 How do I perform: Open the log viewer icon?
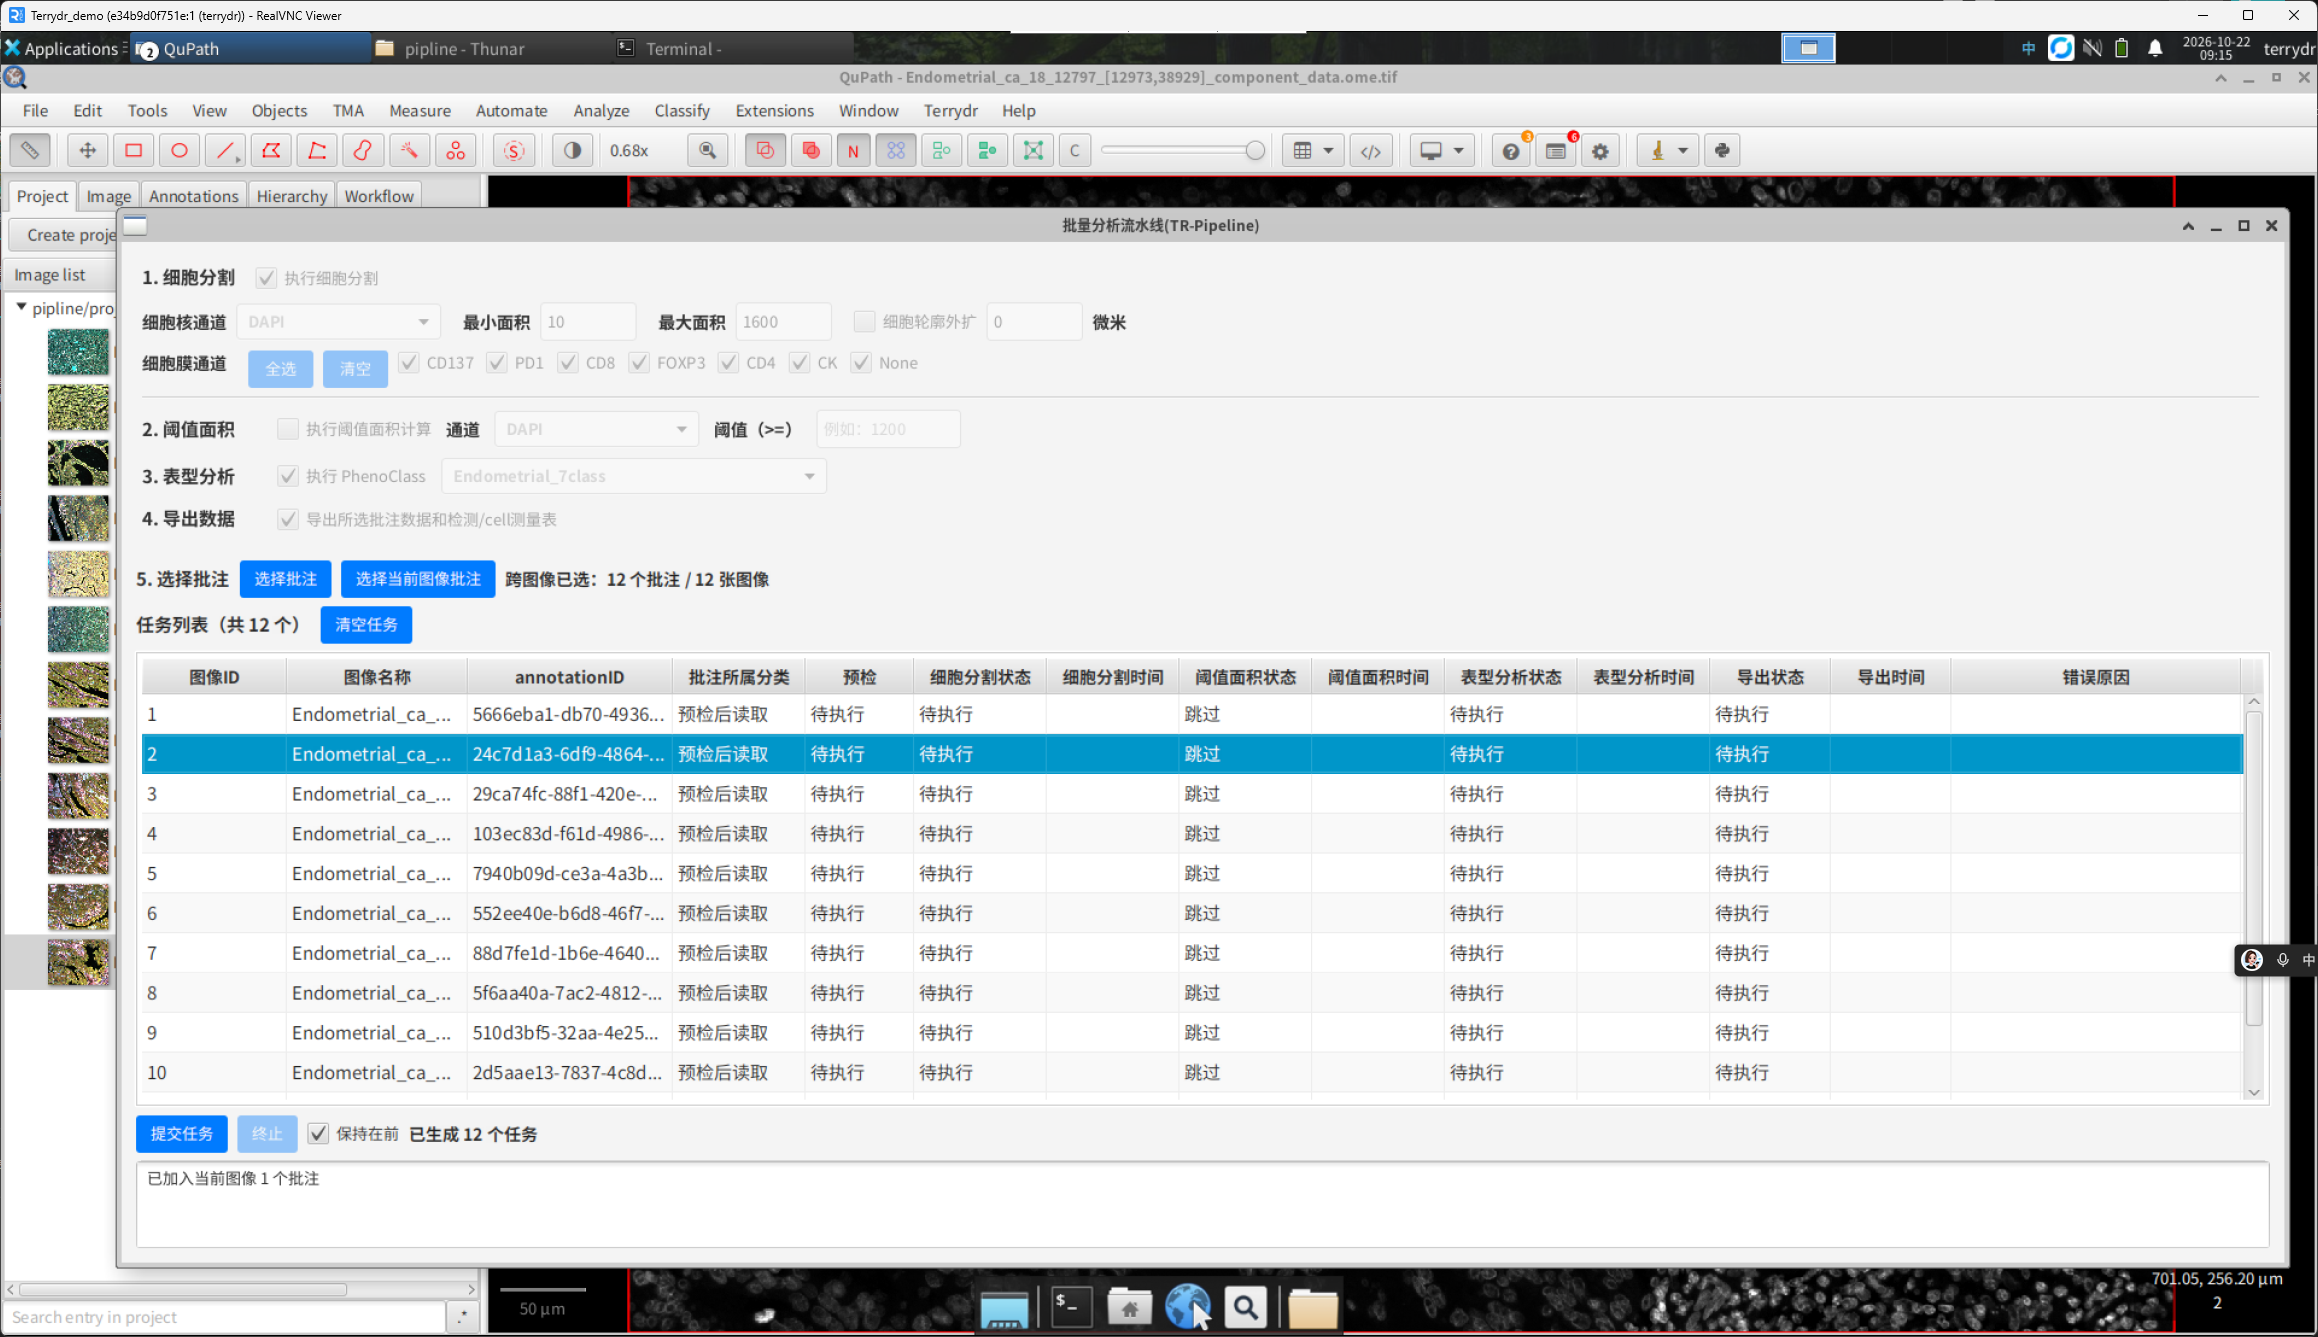pyautogui.click(x=1556, y=150)
